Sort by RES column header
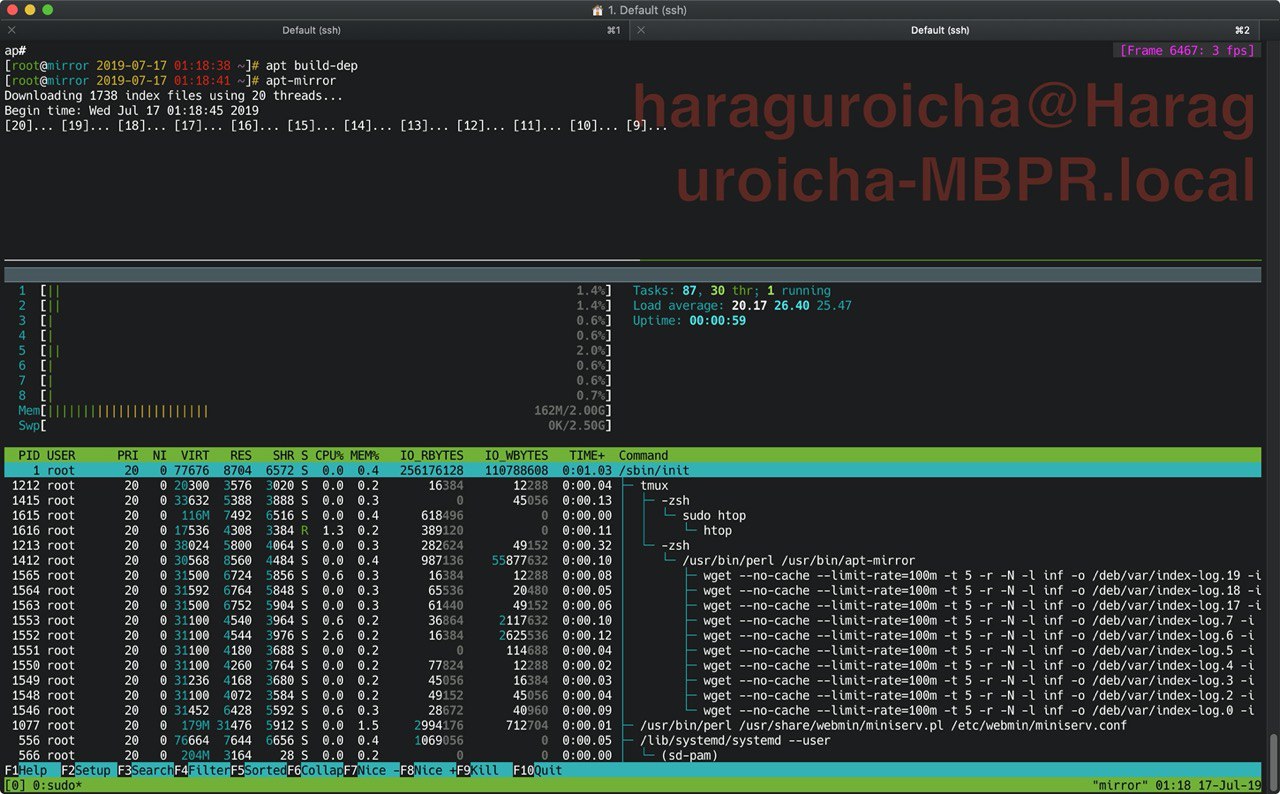This screenshot has height=794, width=1280. [241, 455]
